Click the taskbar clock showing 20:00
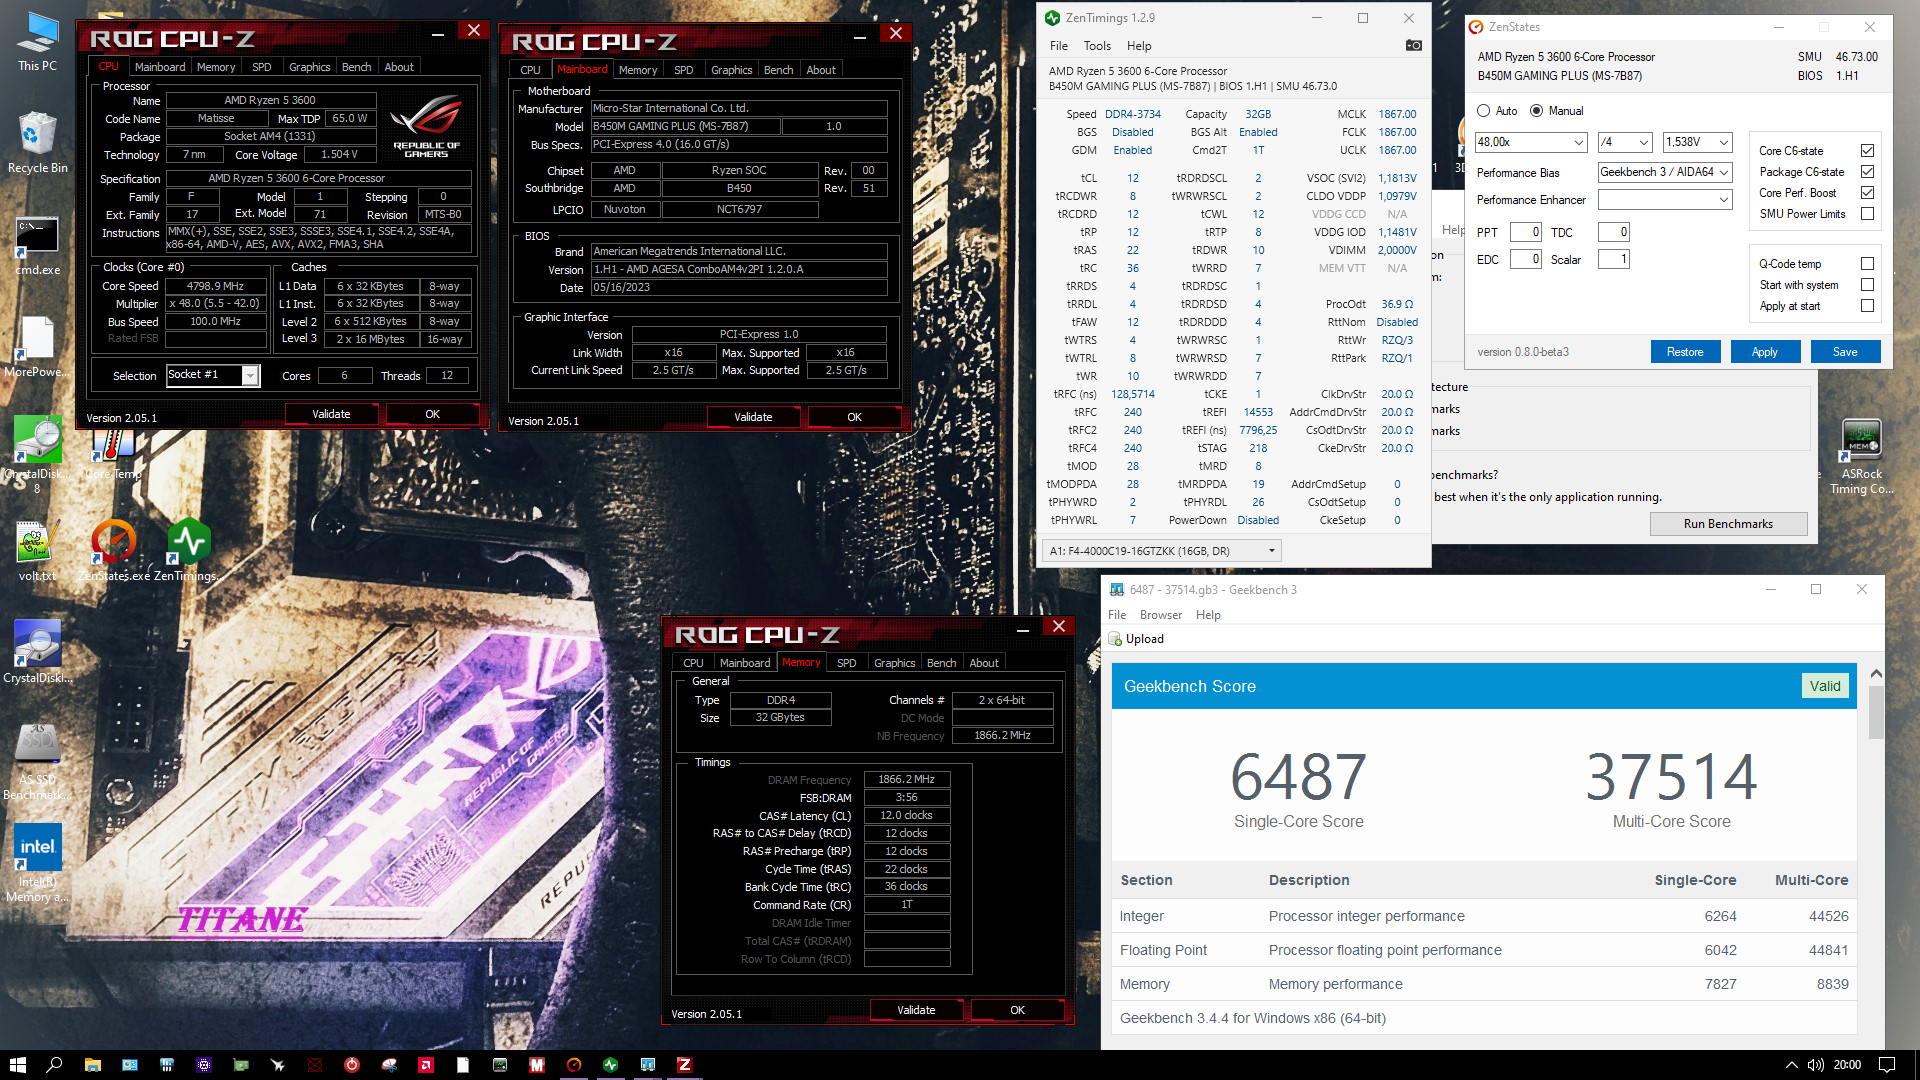 [1847, 1065]
